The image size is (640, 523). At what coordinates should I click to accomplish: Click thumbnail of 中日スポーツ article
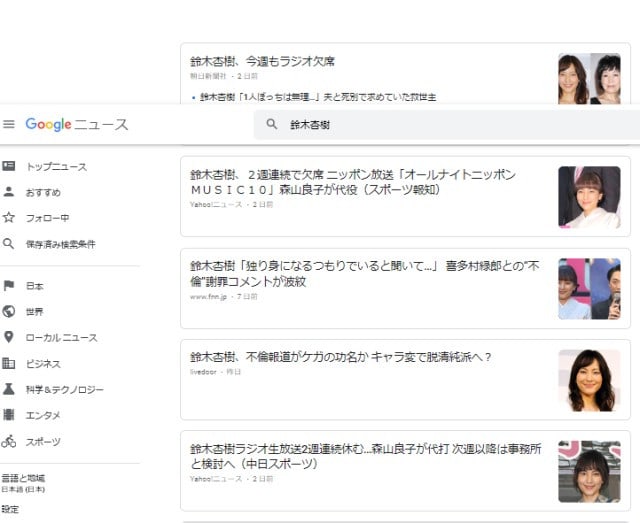(x=589, y=472)
